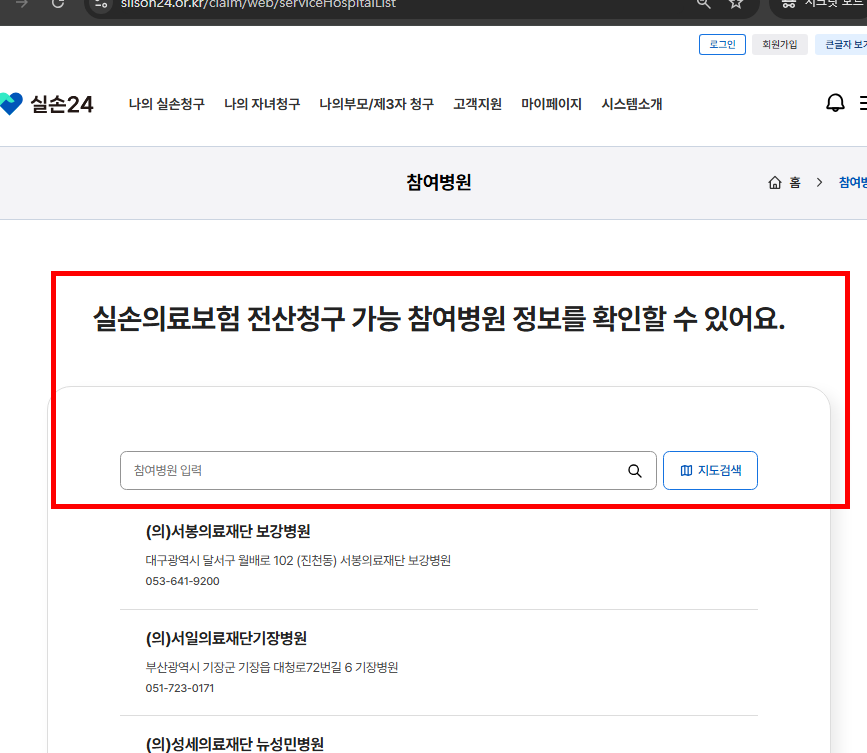Open 고객지원 menu
The image size is (867, 753).
[477, 104]
